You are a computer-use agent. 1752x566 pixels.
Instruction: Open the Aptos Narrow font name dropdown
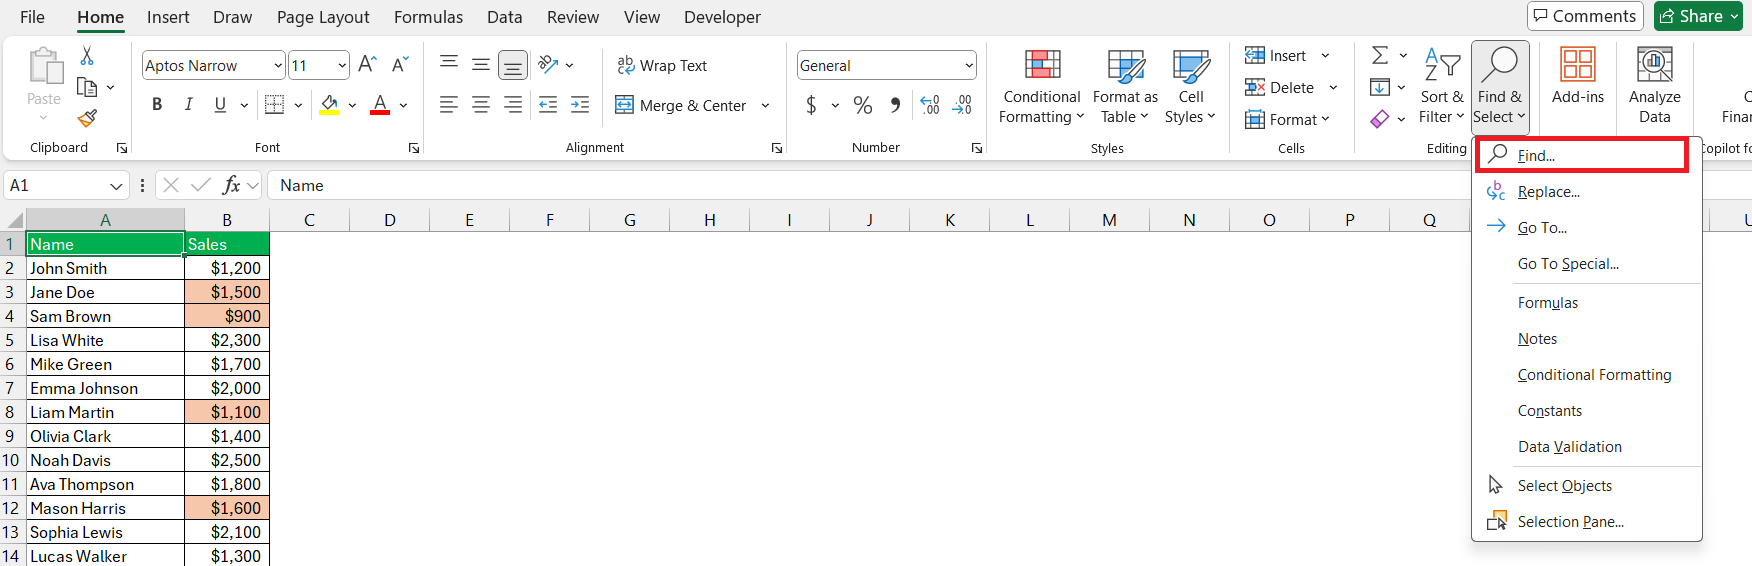[x=278, y=66]
